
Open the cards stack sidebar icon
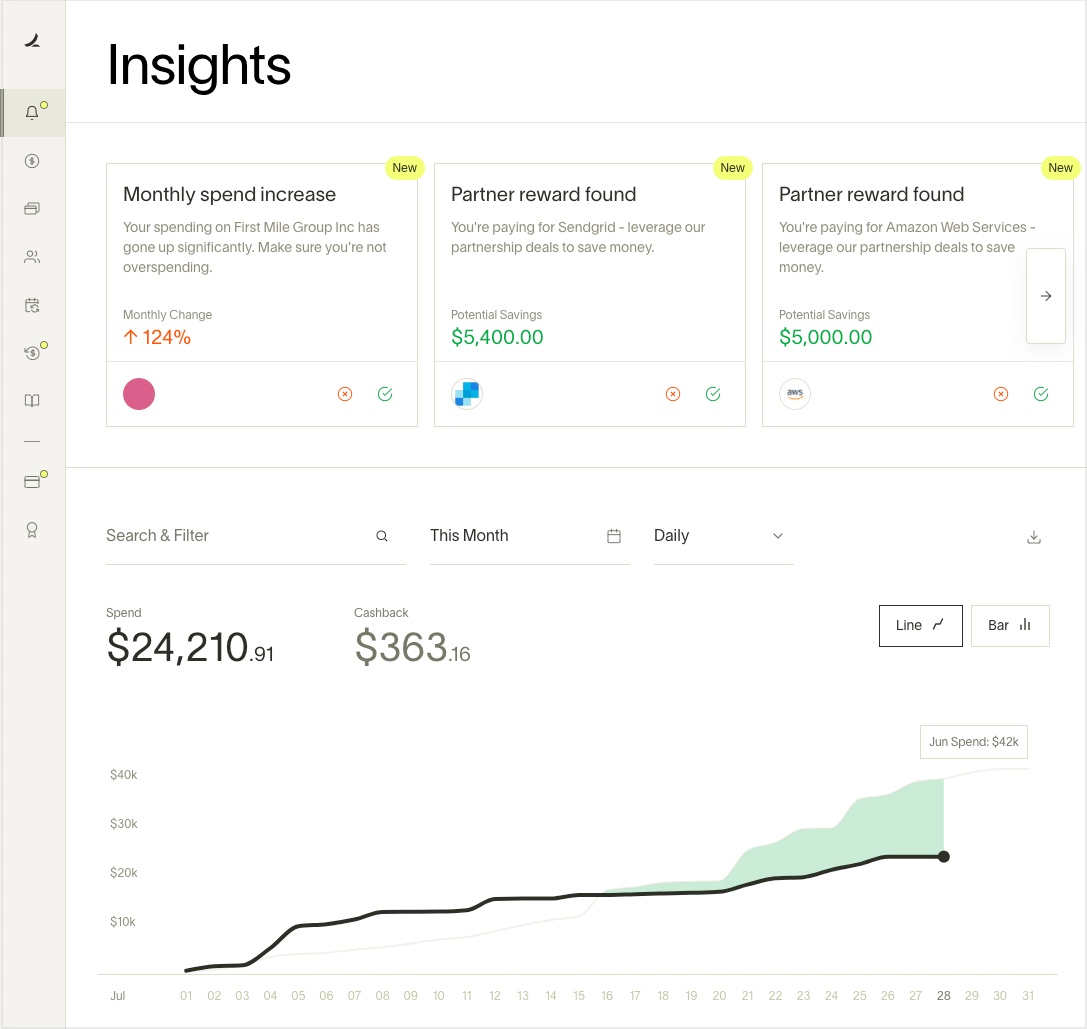point(32,209)
